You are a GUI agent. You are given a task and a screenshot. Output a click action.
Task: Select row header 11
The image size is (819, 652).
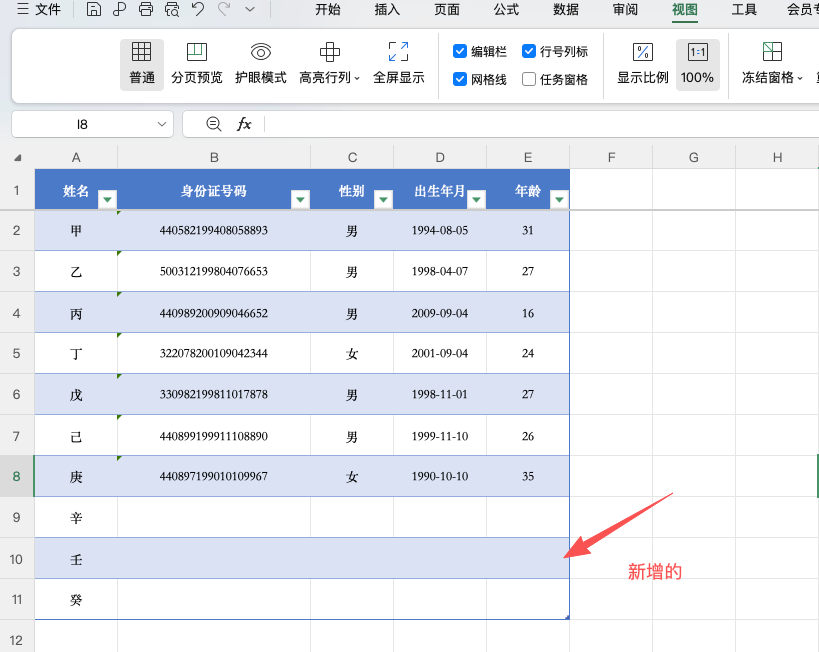tap(17, 599)
